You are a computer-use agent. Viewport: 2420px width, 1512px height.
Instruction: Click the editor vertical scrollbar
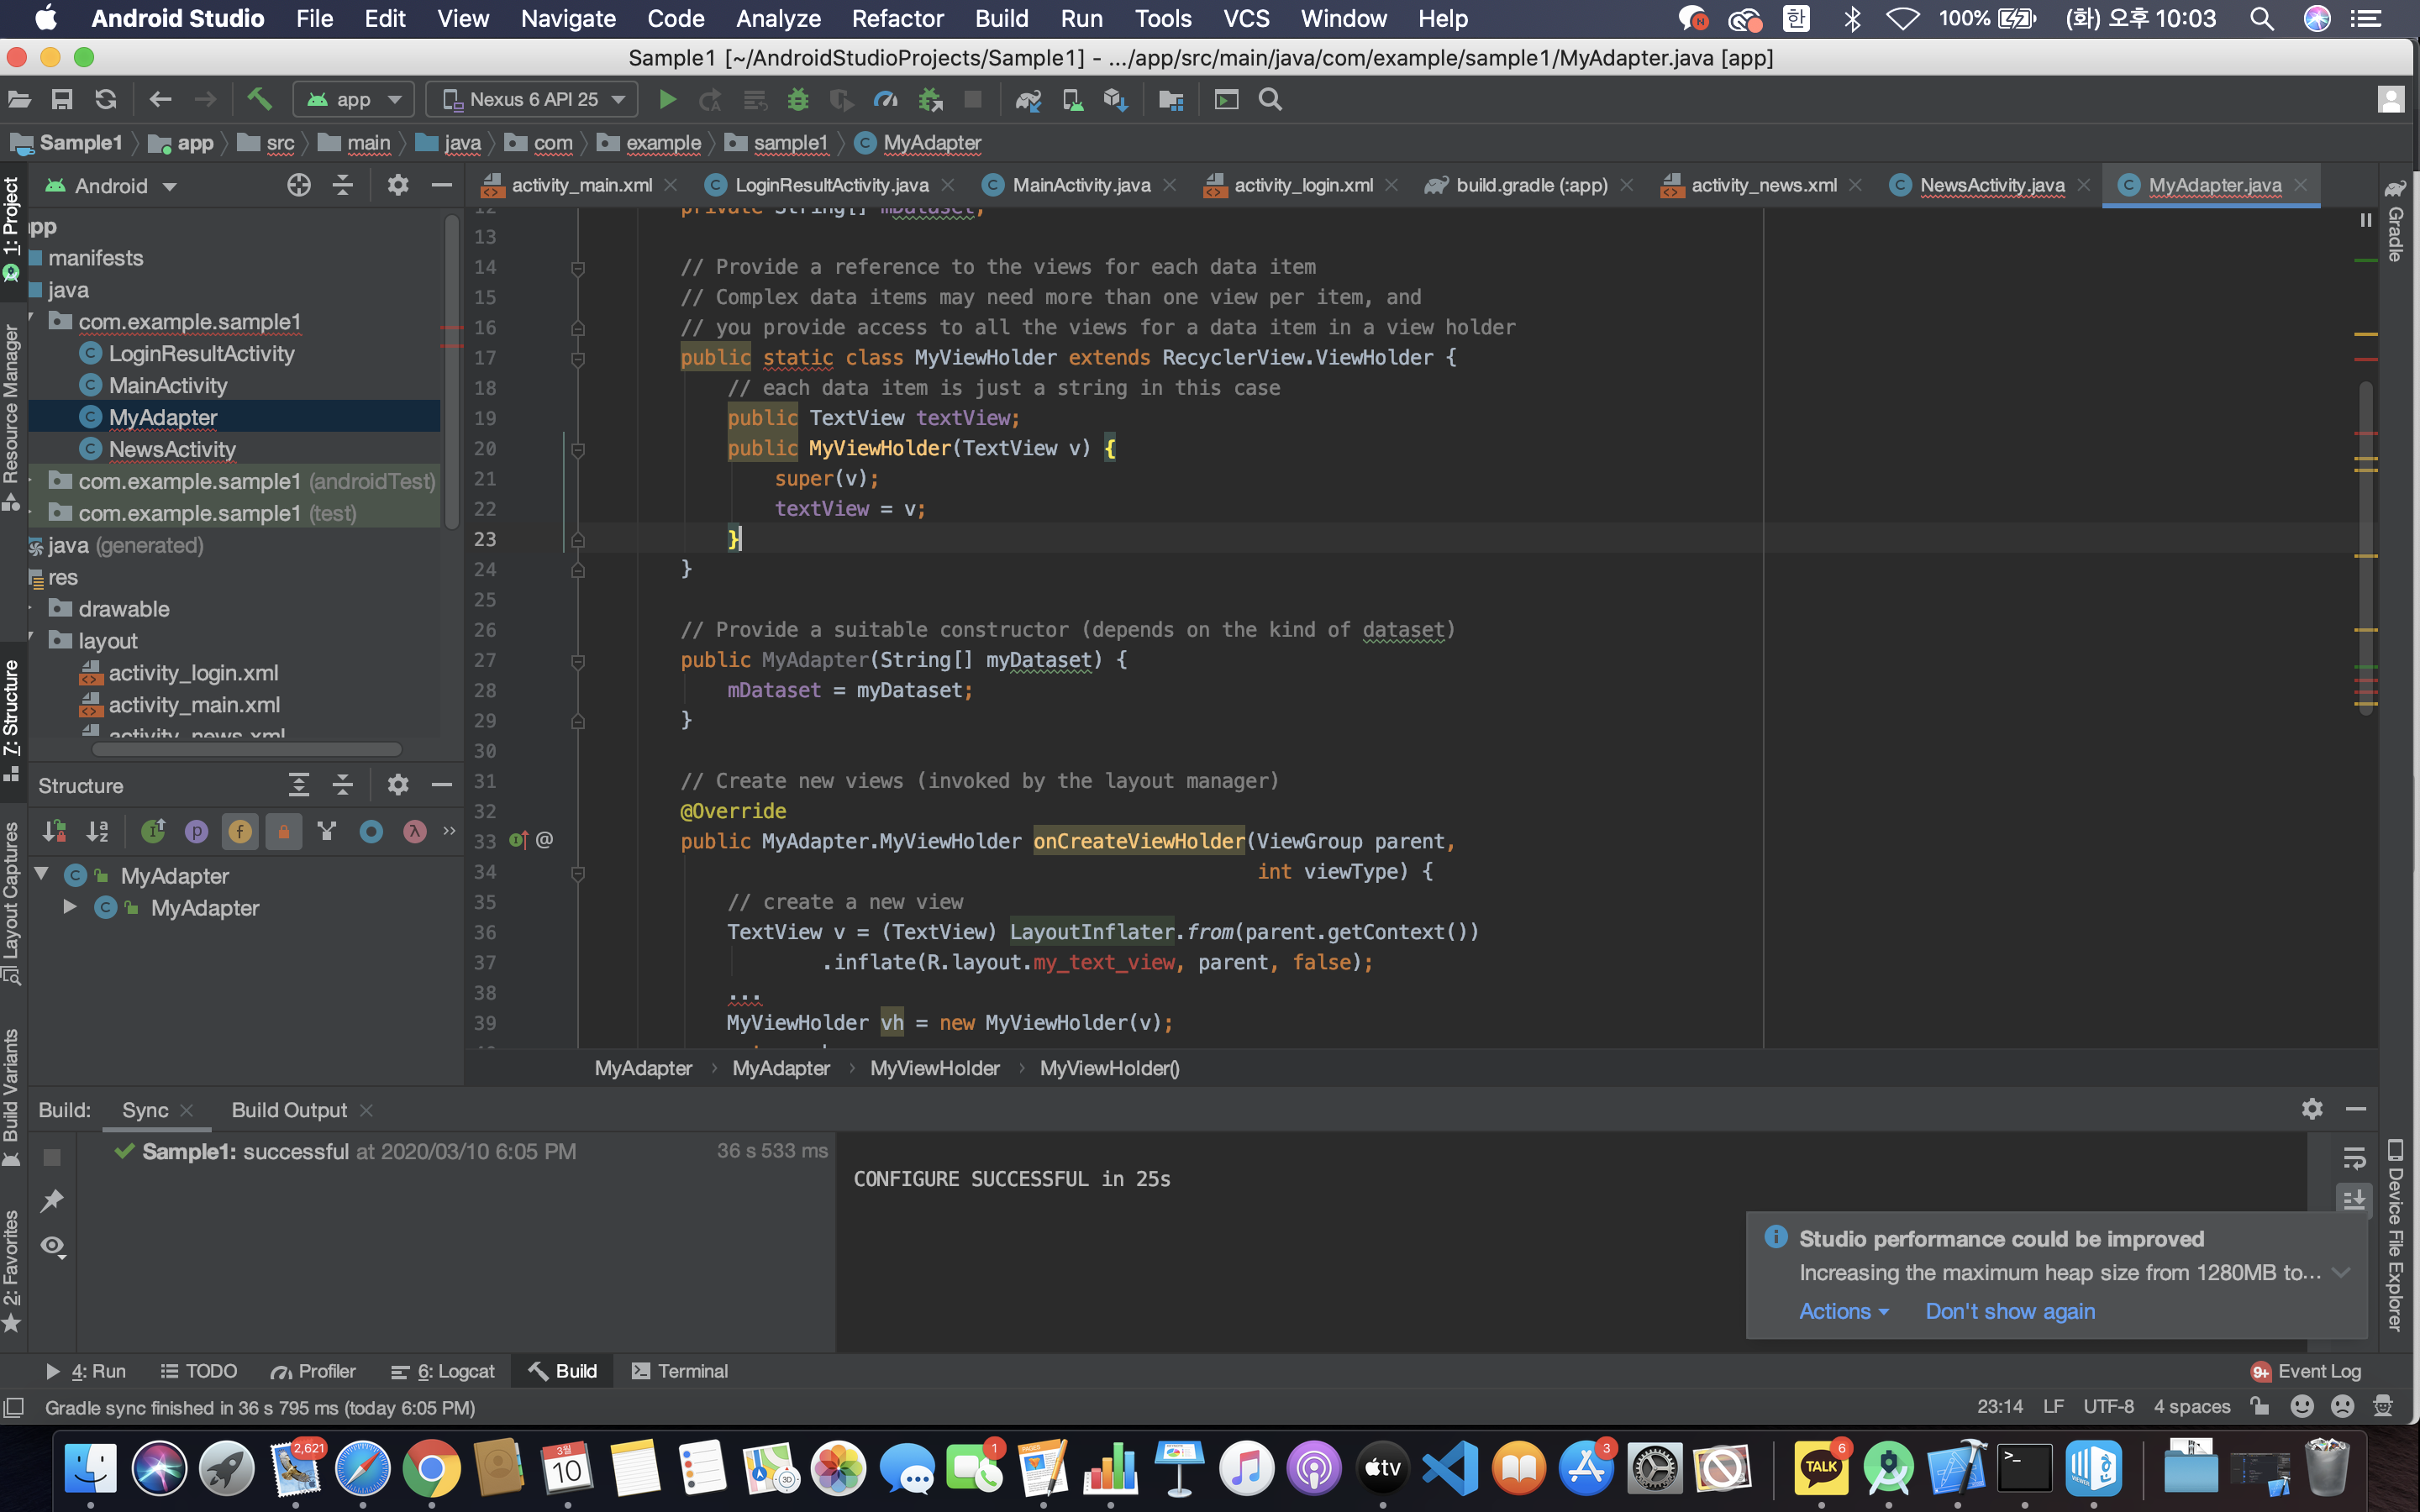(2365, 550)
